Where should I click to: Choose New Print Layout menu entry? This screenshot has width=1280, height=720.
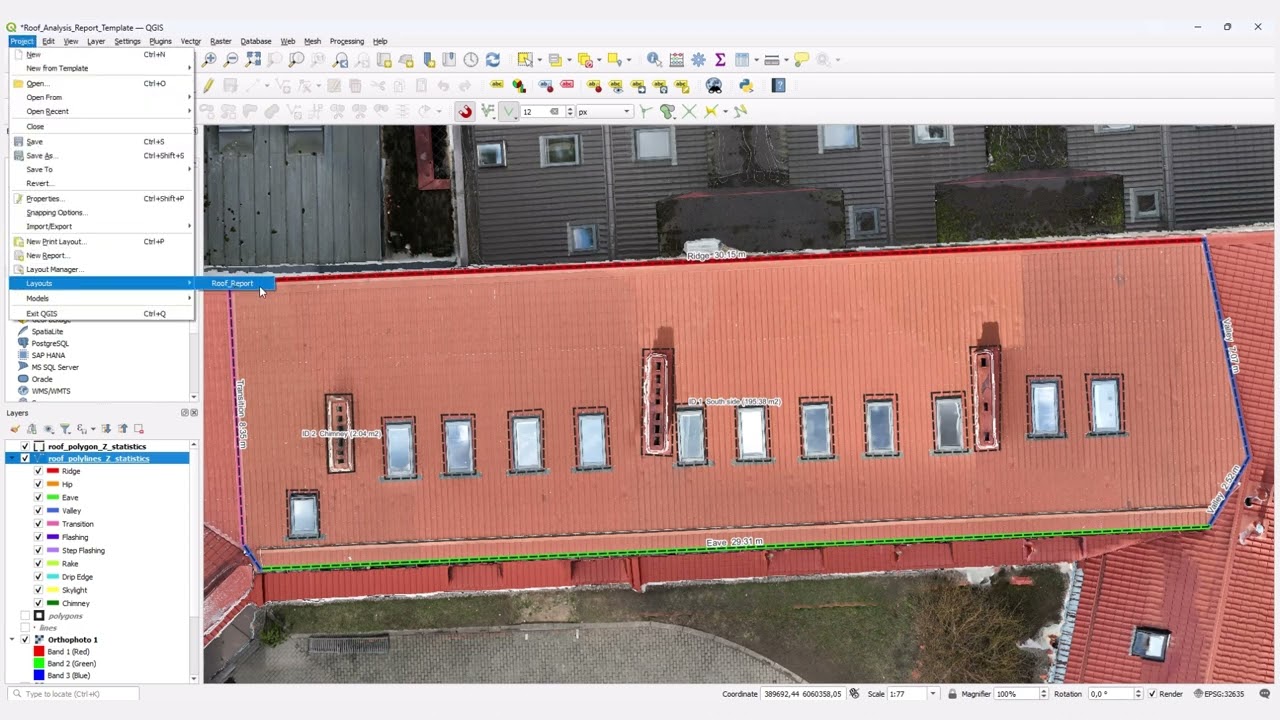[x=100, y=241]
